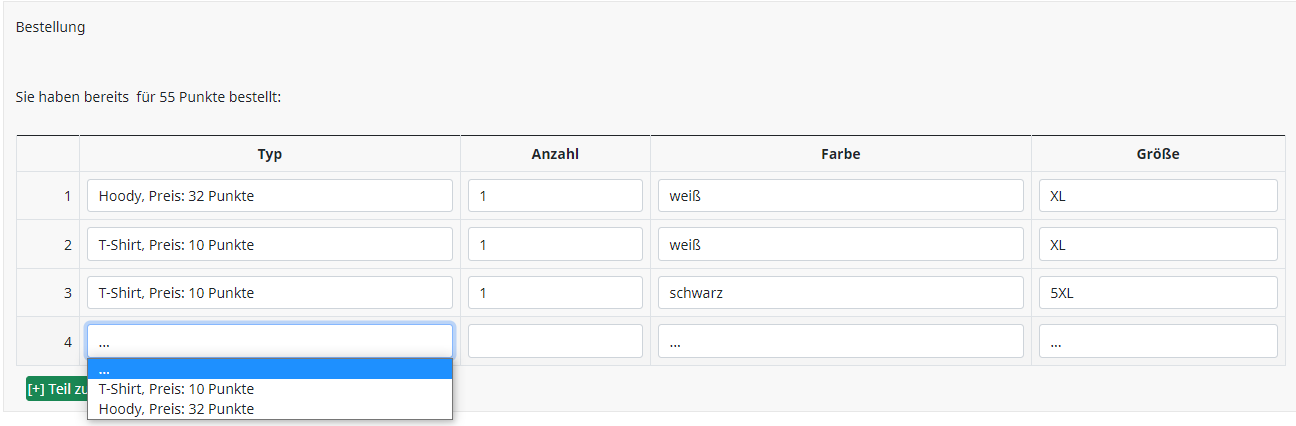Open the empty Farbe dropdown in row 4
Screen dimensions: 1296x426
[840, 341]
